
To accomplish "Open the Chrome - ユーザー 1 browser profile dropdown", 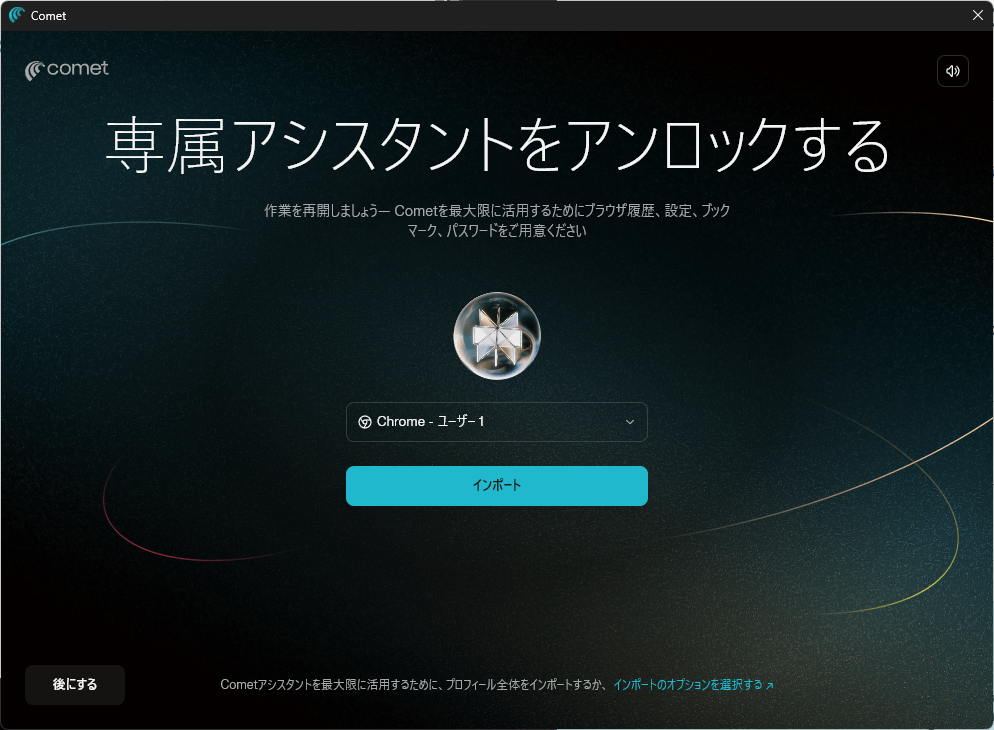I will tap(496, 422).
